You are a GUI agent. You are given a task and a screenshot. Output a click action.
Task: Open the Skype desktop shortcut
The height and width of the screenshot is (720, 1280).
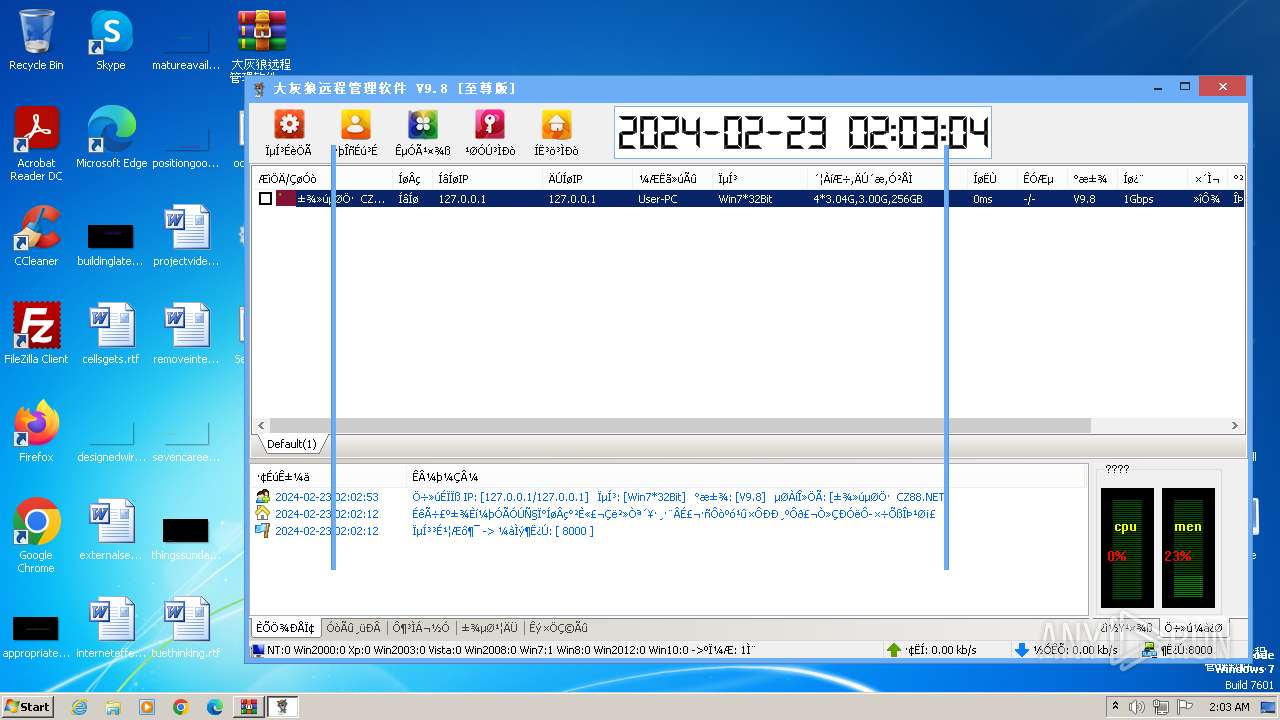110,41
